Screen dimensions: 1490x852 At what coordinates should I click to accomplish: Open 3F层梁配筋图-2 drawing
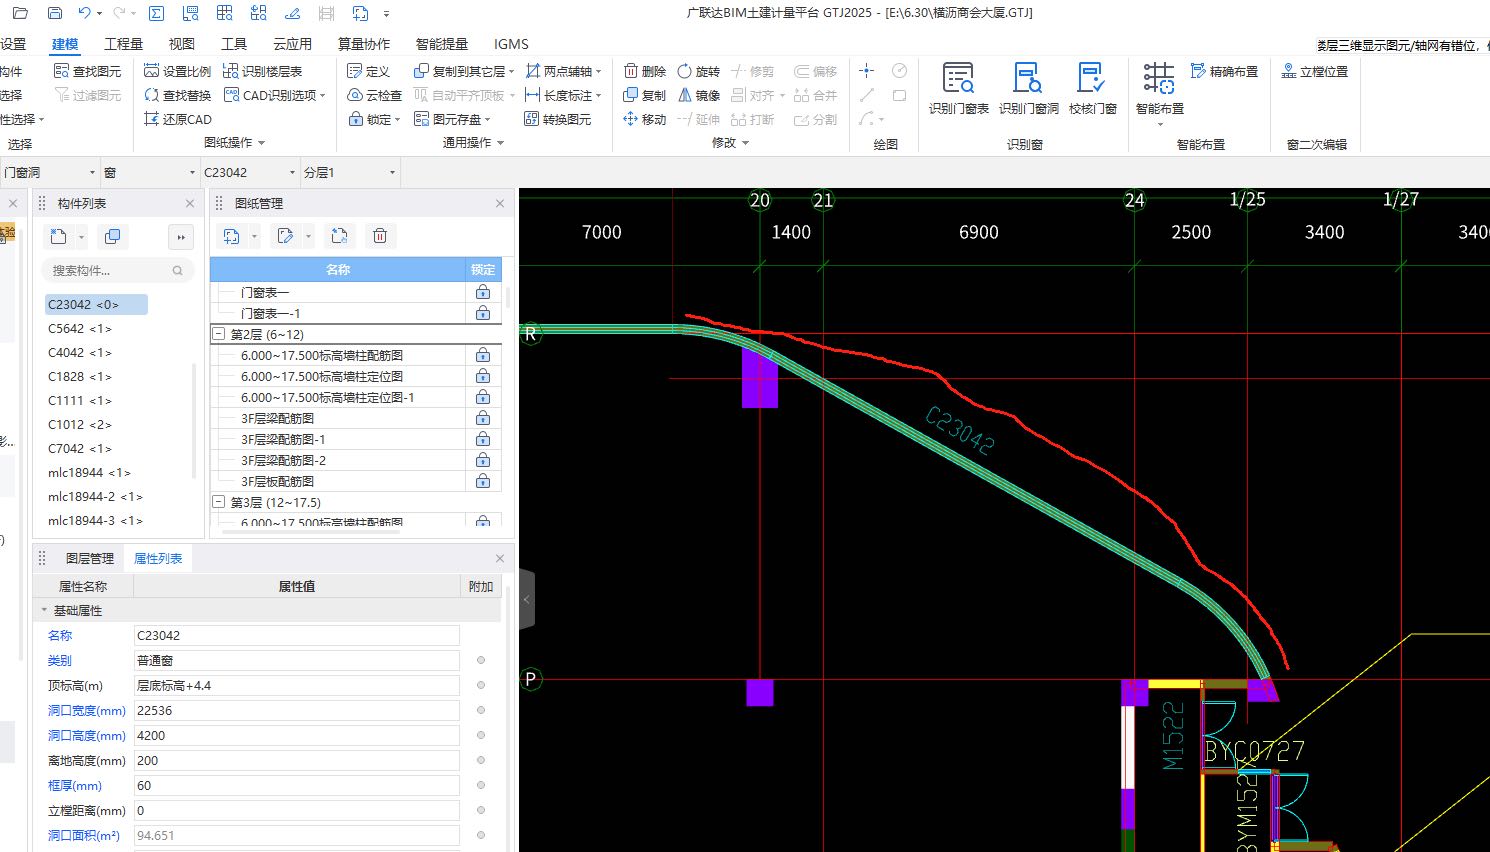(283, 460)
